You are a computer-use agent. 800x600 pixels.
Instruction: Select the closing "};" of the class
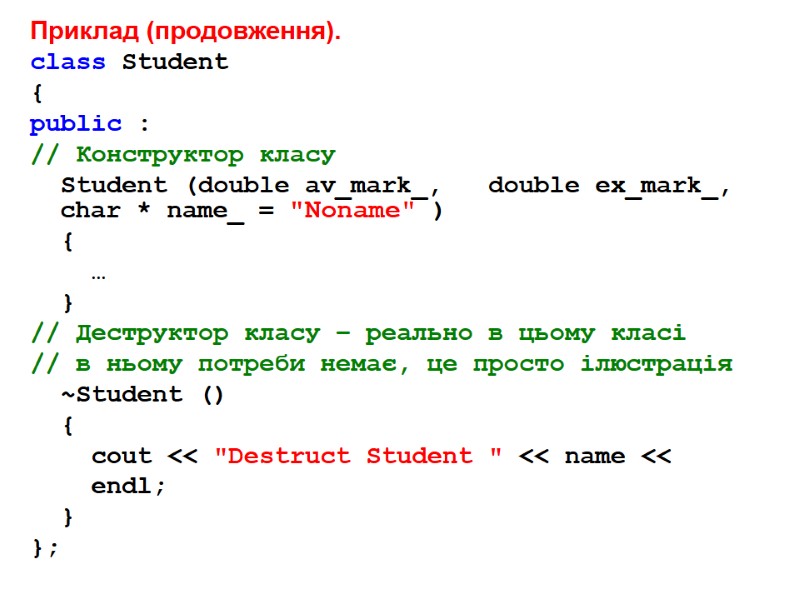coord(43,548)
